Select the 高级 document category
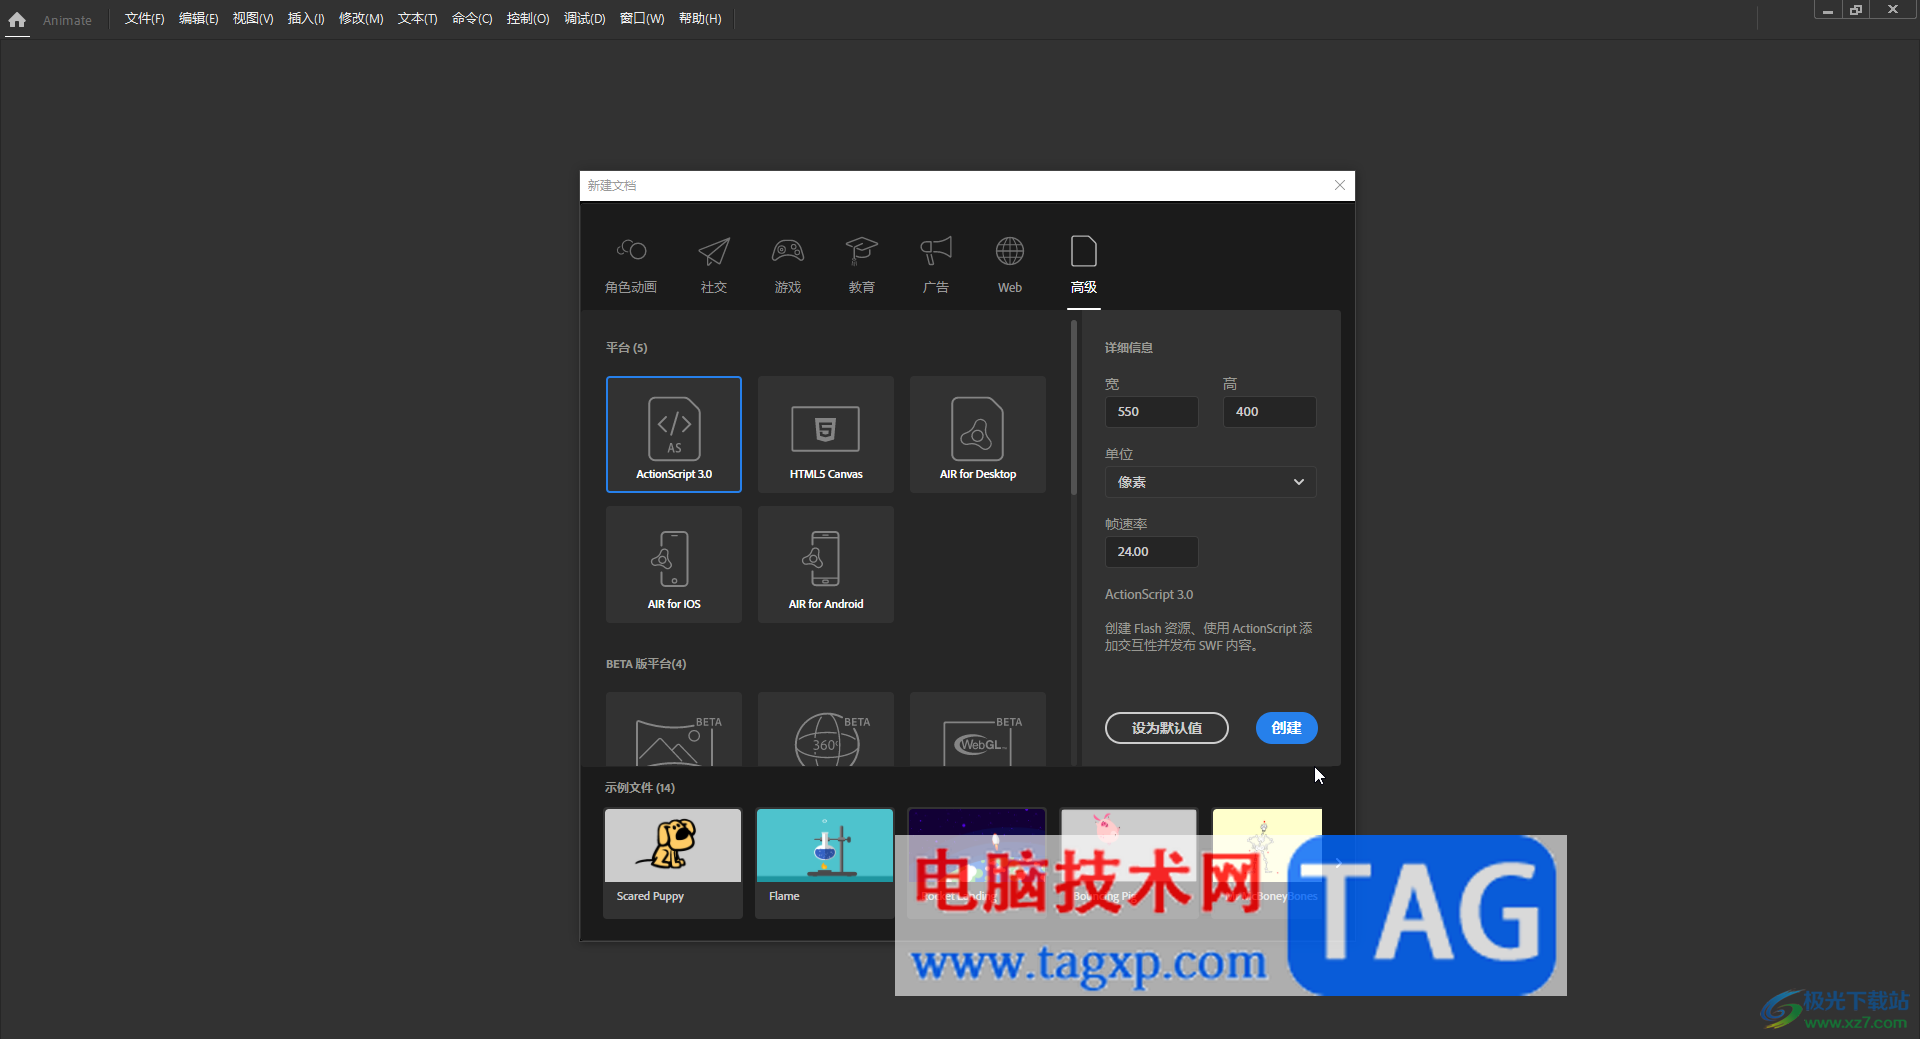The image size is (1920, 1039). [1084, 265]
